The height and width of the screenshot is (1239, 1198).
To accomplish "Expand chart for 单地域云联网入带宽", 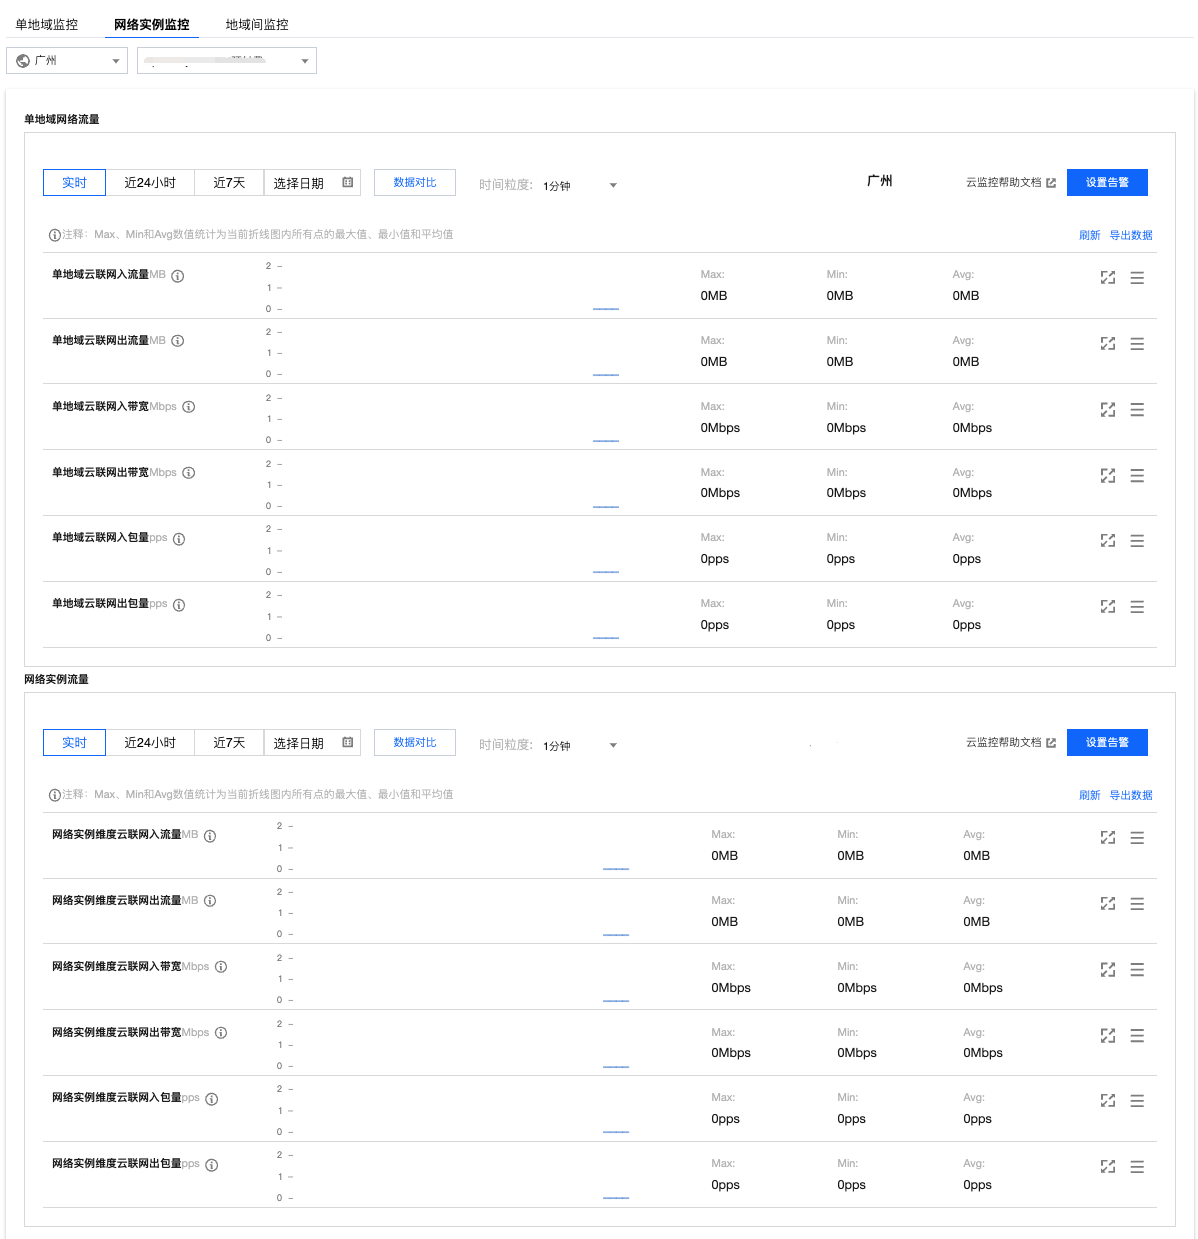I will tap(1108, 410).
